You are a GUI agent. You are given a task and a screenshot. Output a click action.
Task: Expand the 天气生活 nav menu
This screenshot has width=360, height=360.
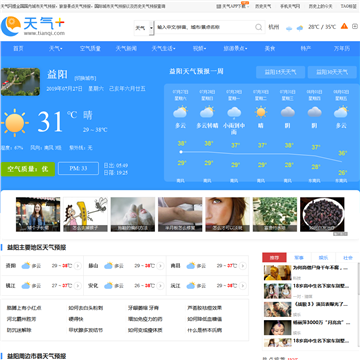point(163,49)
